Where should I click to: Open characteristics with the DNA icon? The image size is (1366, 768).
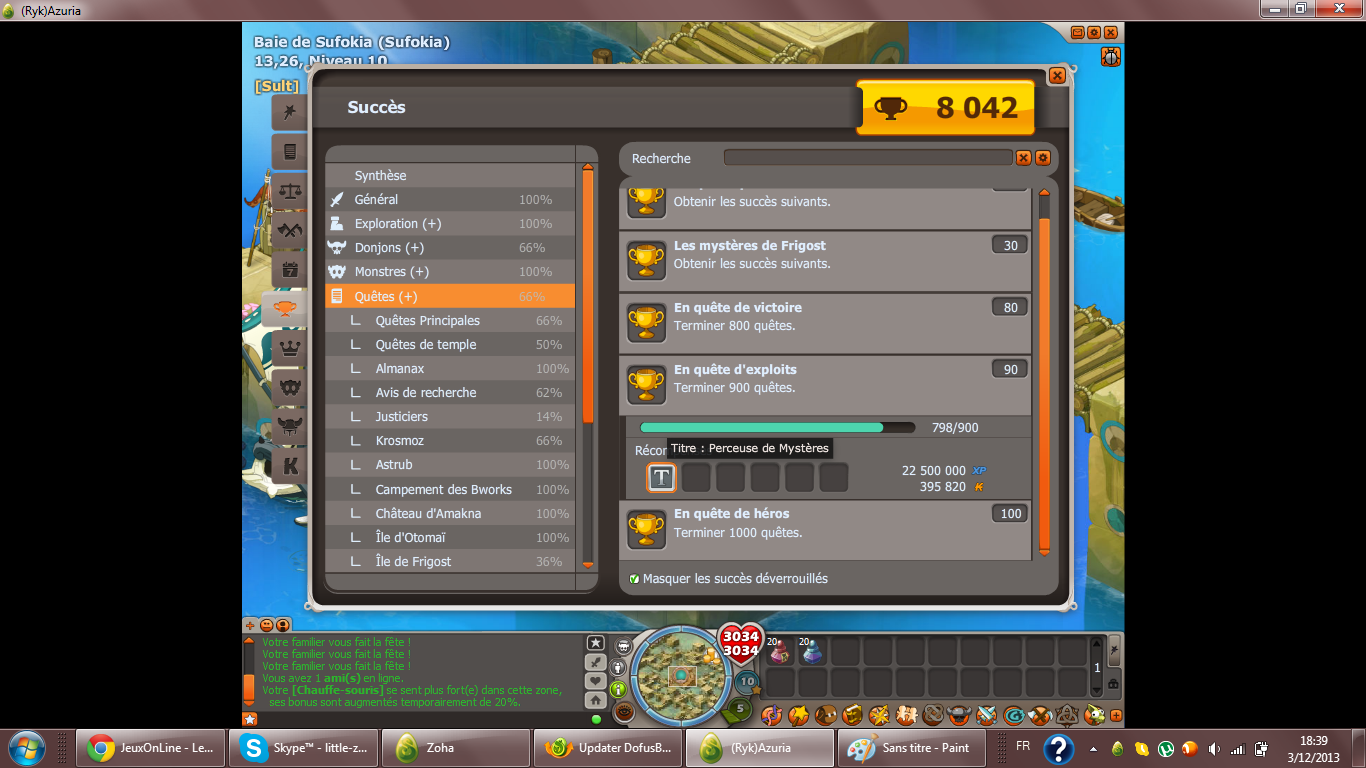[x=771, y=716]
